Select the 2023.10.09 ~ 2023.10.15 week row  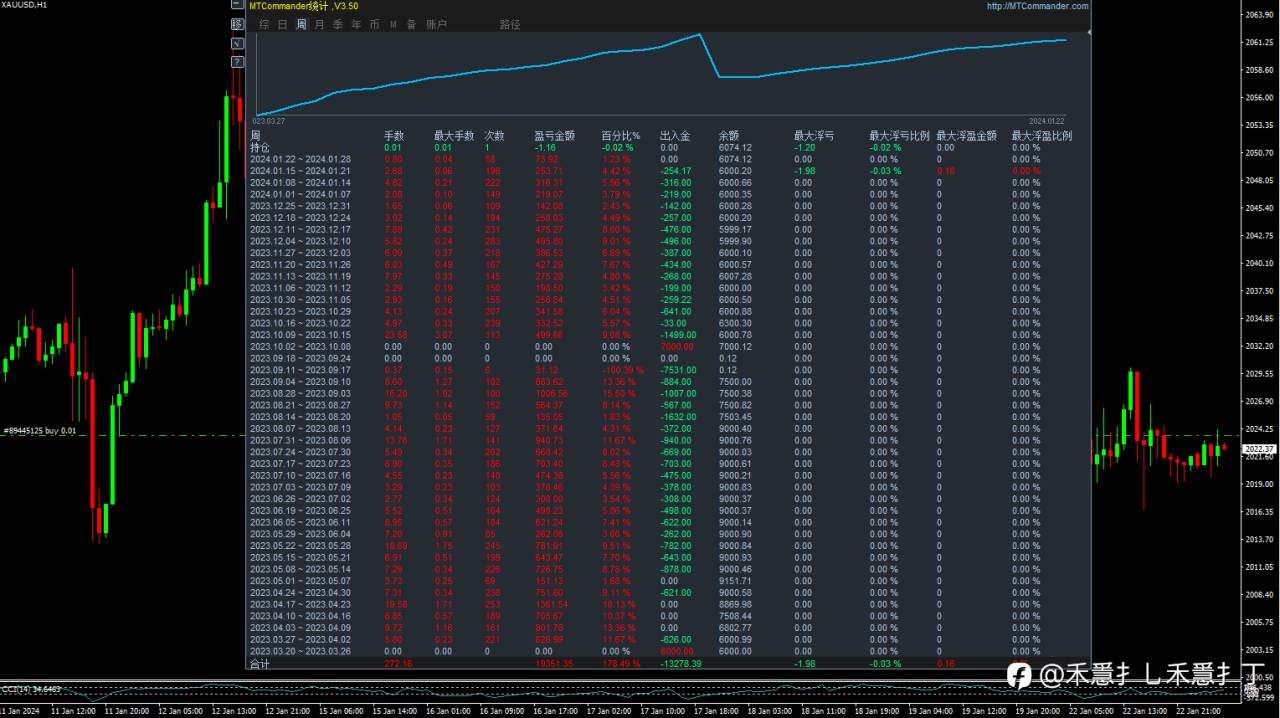click(x=668, y=334)
